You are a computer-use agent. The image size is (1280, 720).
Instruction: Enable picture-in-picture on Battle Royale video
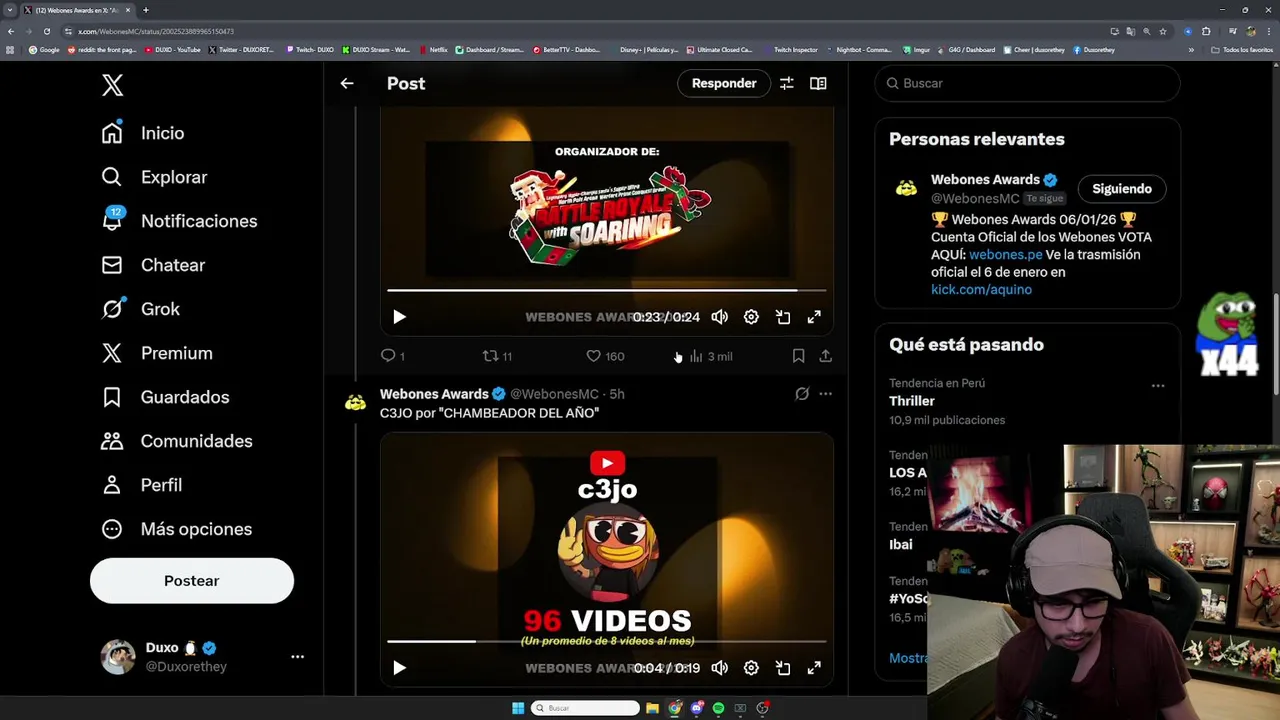tap(783, 317)
